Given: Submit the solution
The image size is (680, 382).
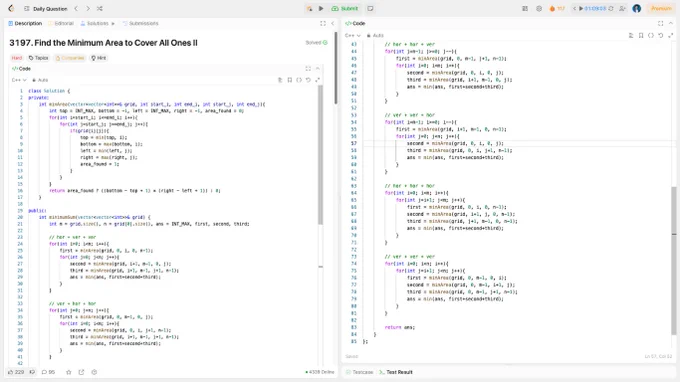Looking at the screenshot, I should coord(345,9).
